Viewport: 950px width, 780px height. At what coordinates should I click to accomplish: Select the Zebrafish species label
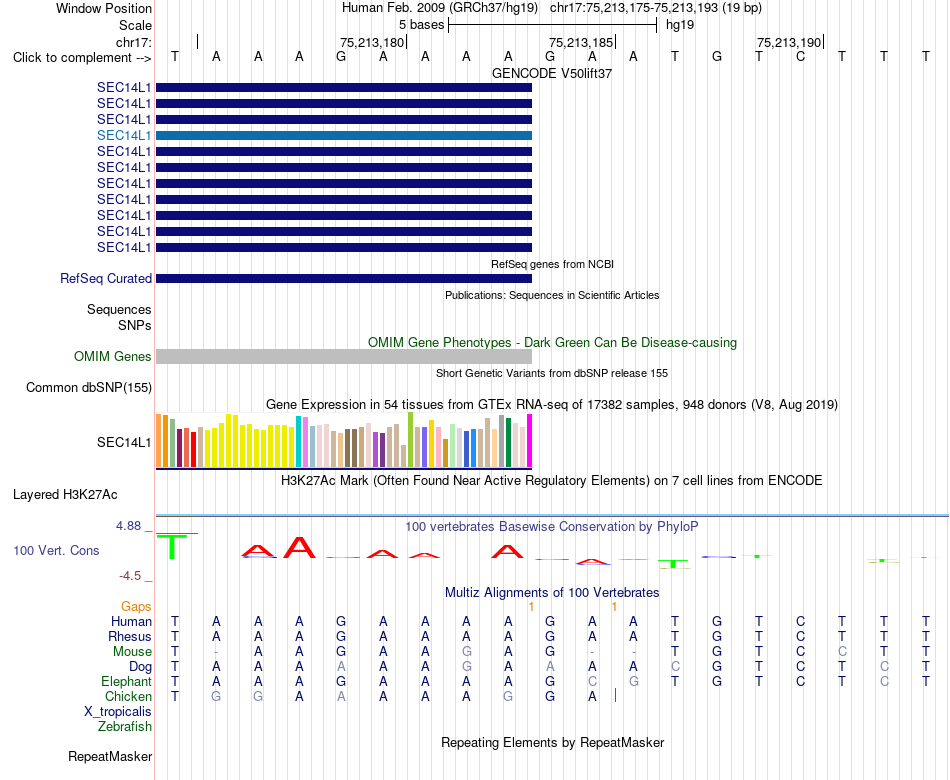[125, 727]
